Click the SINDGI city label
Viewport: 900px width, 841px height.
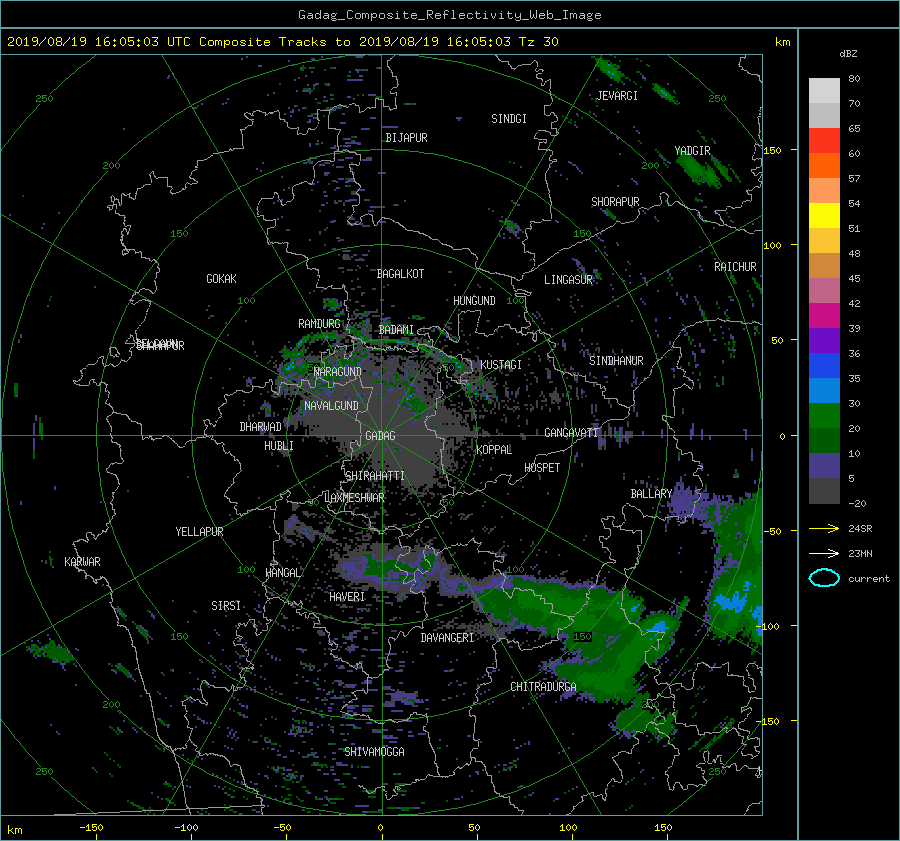(x=509, y=119)
